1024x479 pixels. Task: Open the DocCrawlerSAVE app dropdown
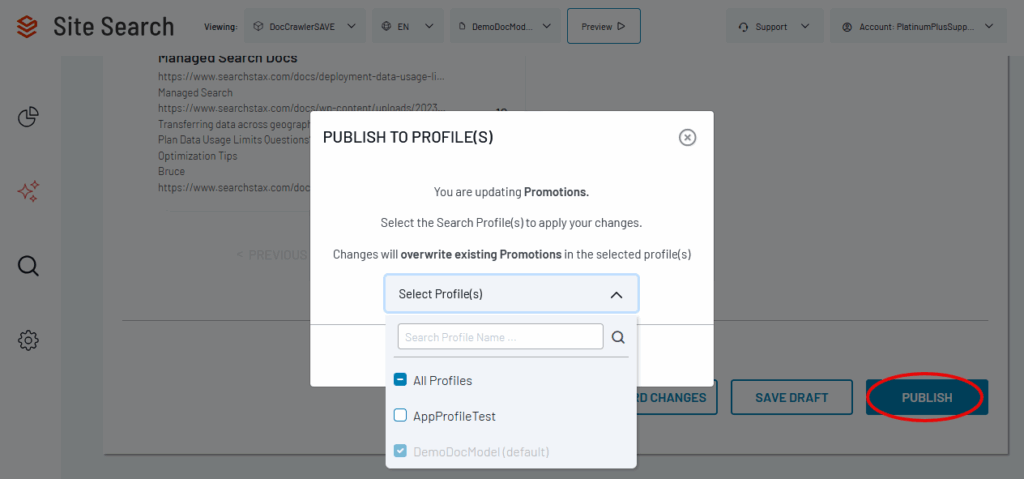[x=304, y=26]
